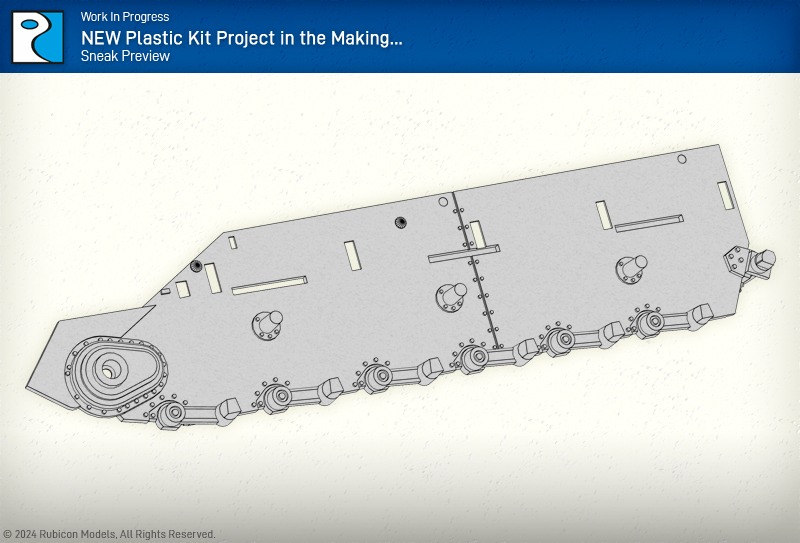The height and width of the screenshot is (543, 800).
Task: Open the "NEW Plastic Kit Project" title
Action: (x=241, y=37)
